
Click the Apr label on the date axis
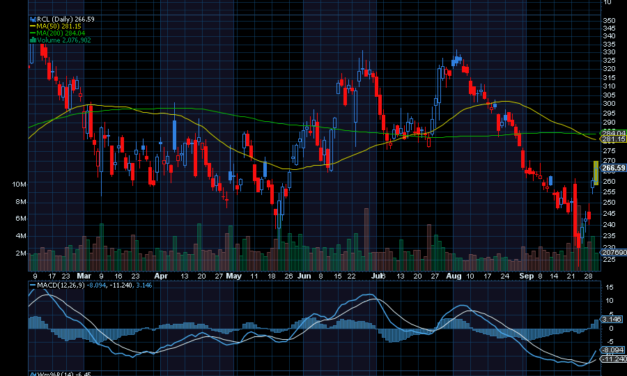(161, 276)
